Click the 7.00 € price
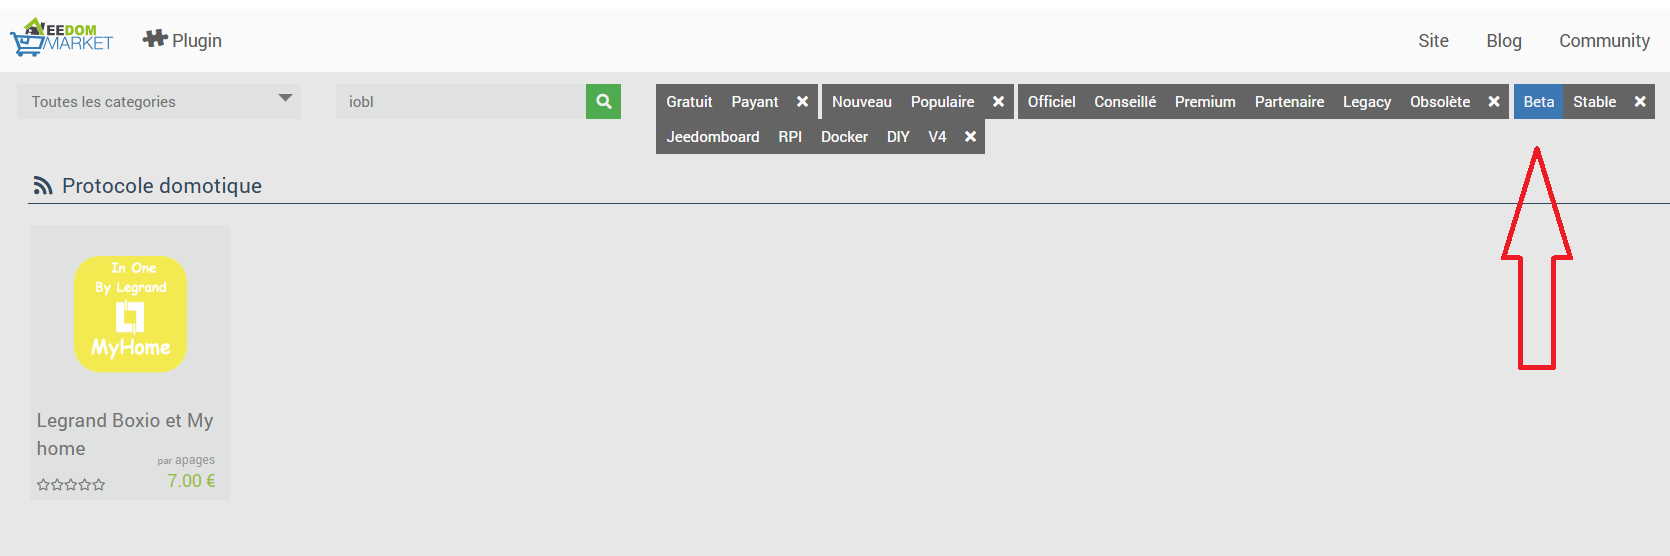The width and height of the screenshot is (1670, 556). pos(191,481)
